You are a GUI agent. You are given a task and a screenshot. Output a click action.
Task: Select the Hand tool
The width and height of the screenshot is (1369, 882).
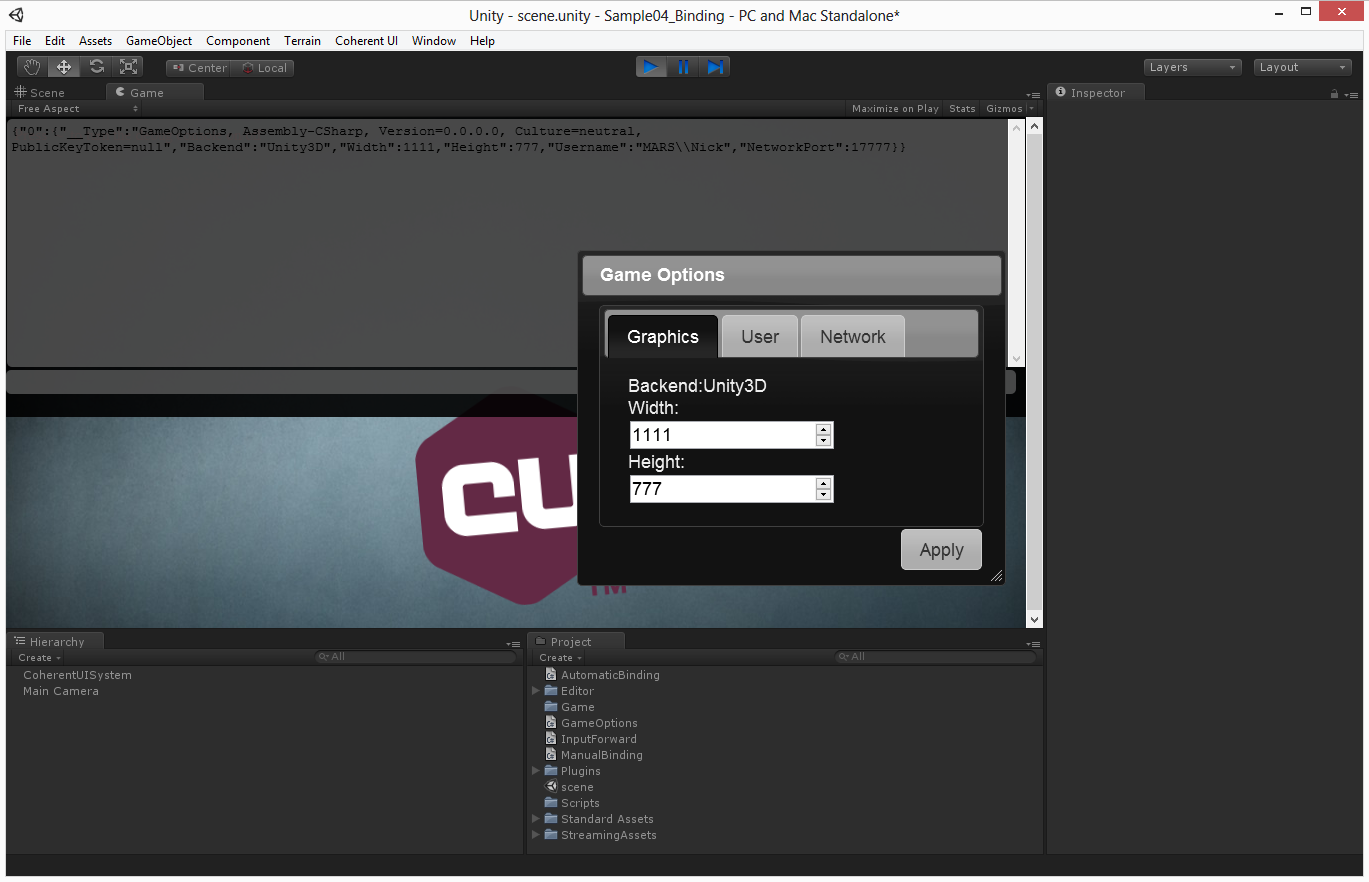pyautogui.click(x=32, y=67)
